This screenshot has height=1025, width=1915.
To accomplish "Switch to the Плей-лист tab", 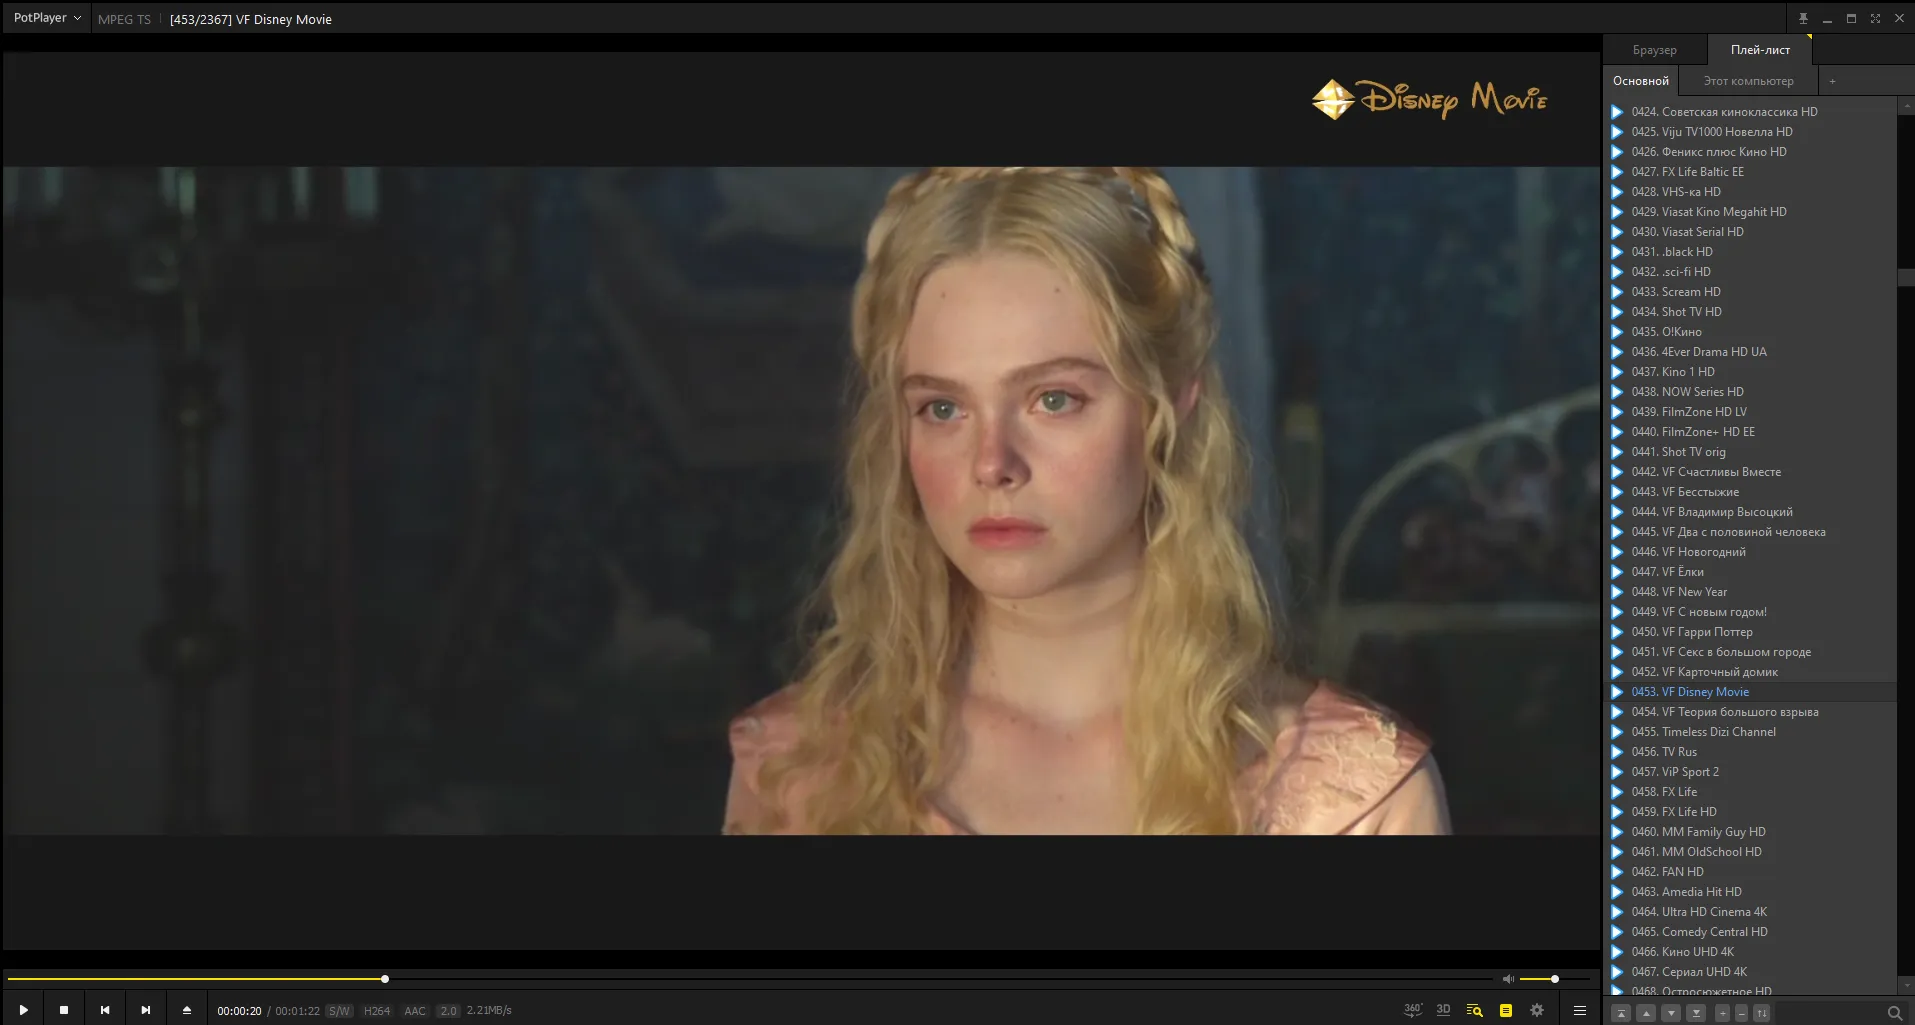I will (1760, 50).
